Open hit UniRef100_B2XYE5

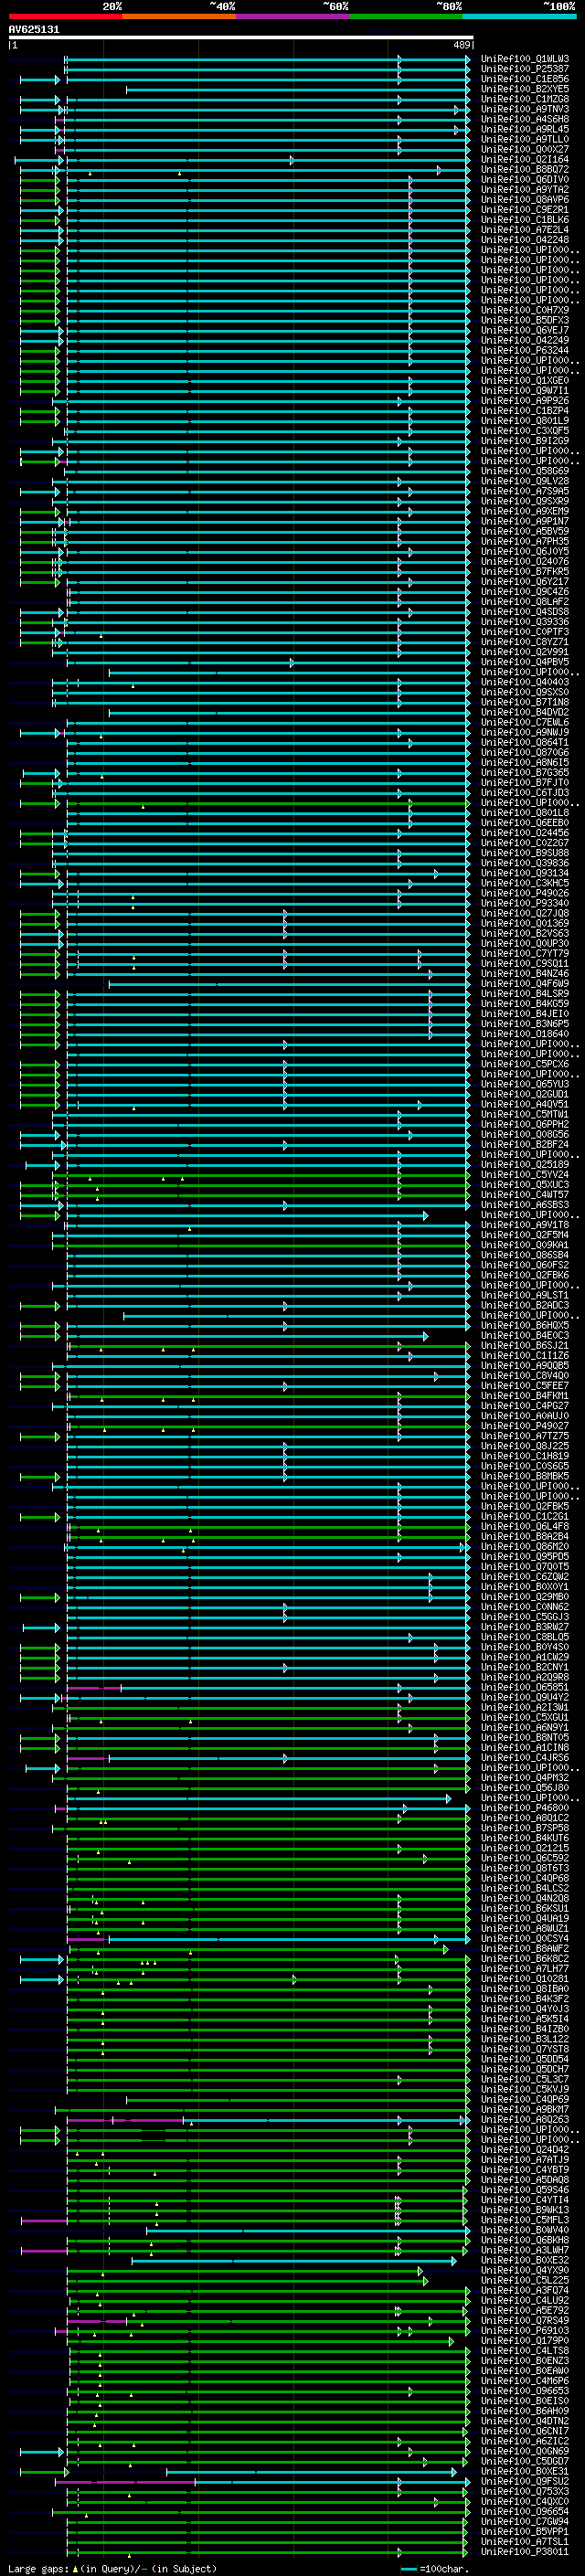click(x=525, y=89)
